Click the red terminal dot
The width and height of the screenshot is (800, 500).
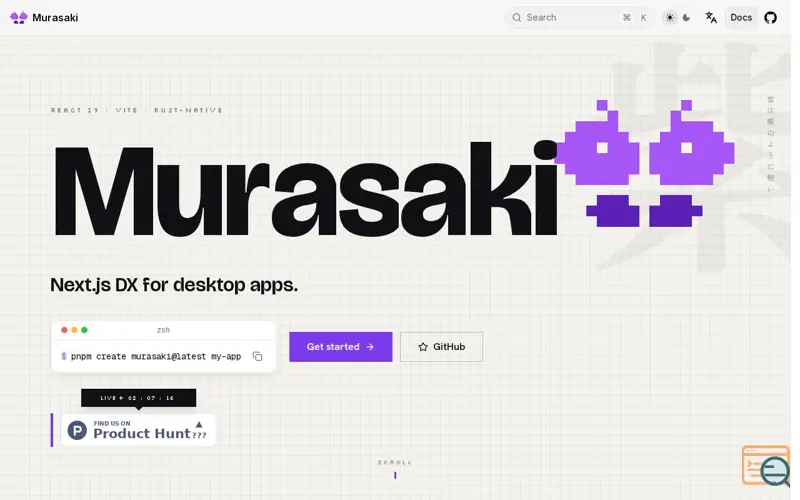(x=64, y=330)
